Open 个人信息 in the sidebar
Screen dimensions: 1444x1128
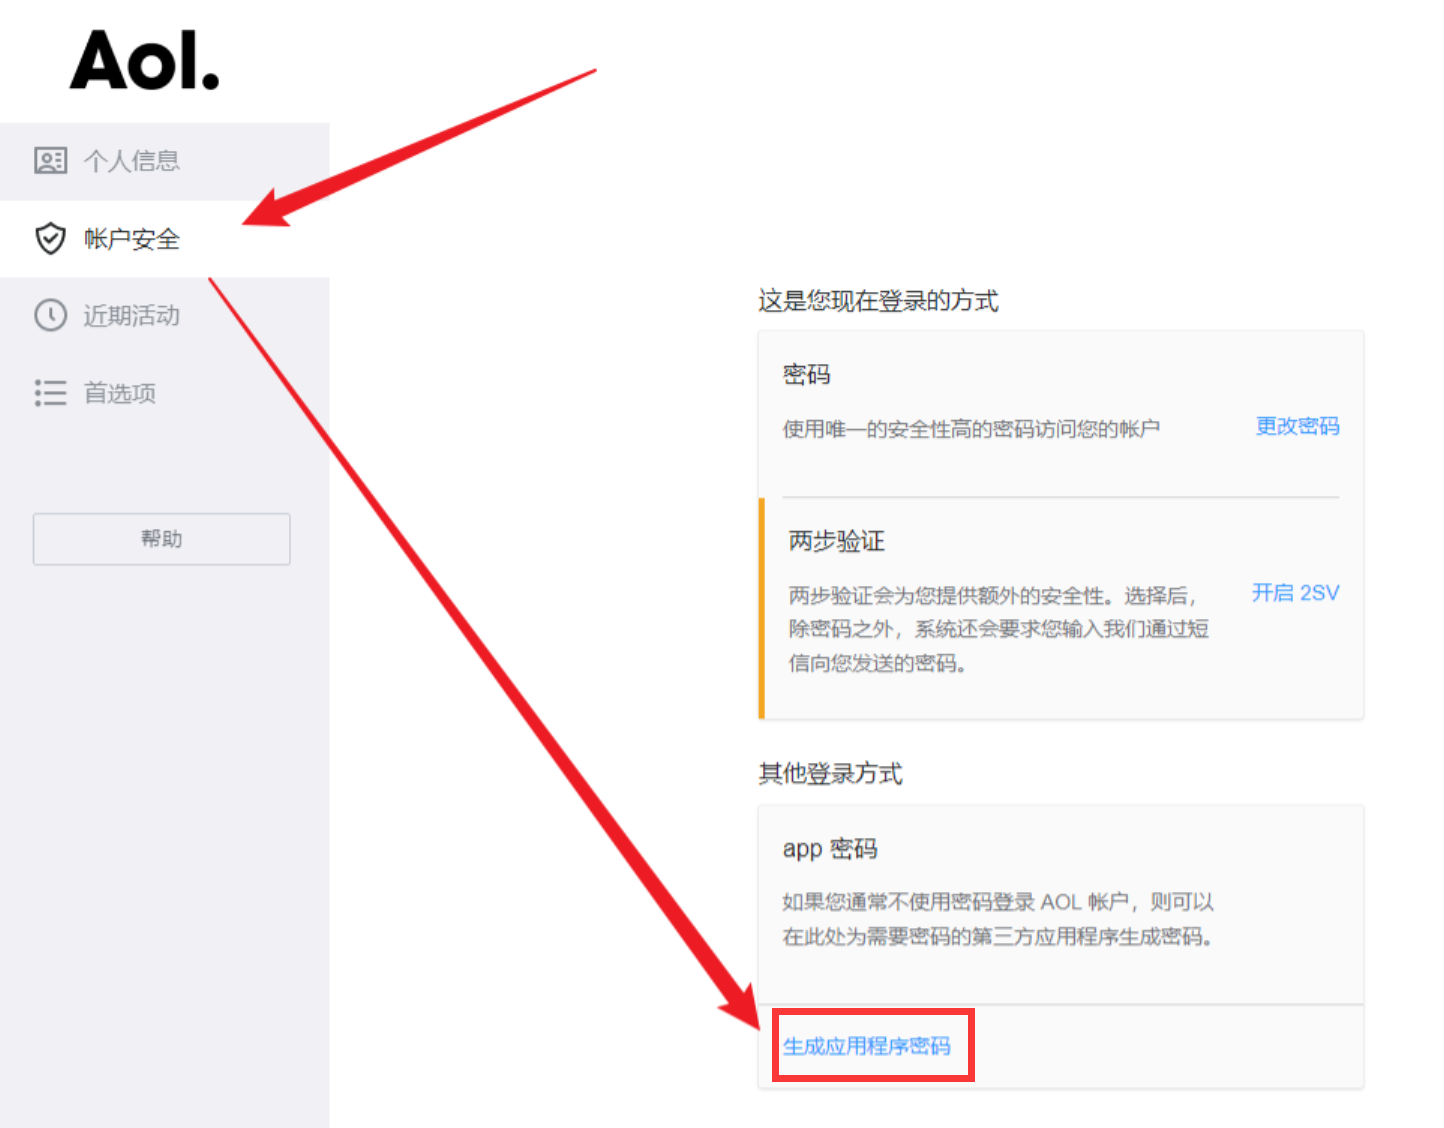click(165, 161)
